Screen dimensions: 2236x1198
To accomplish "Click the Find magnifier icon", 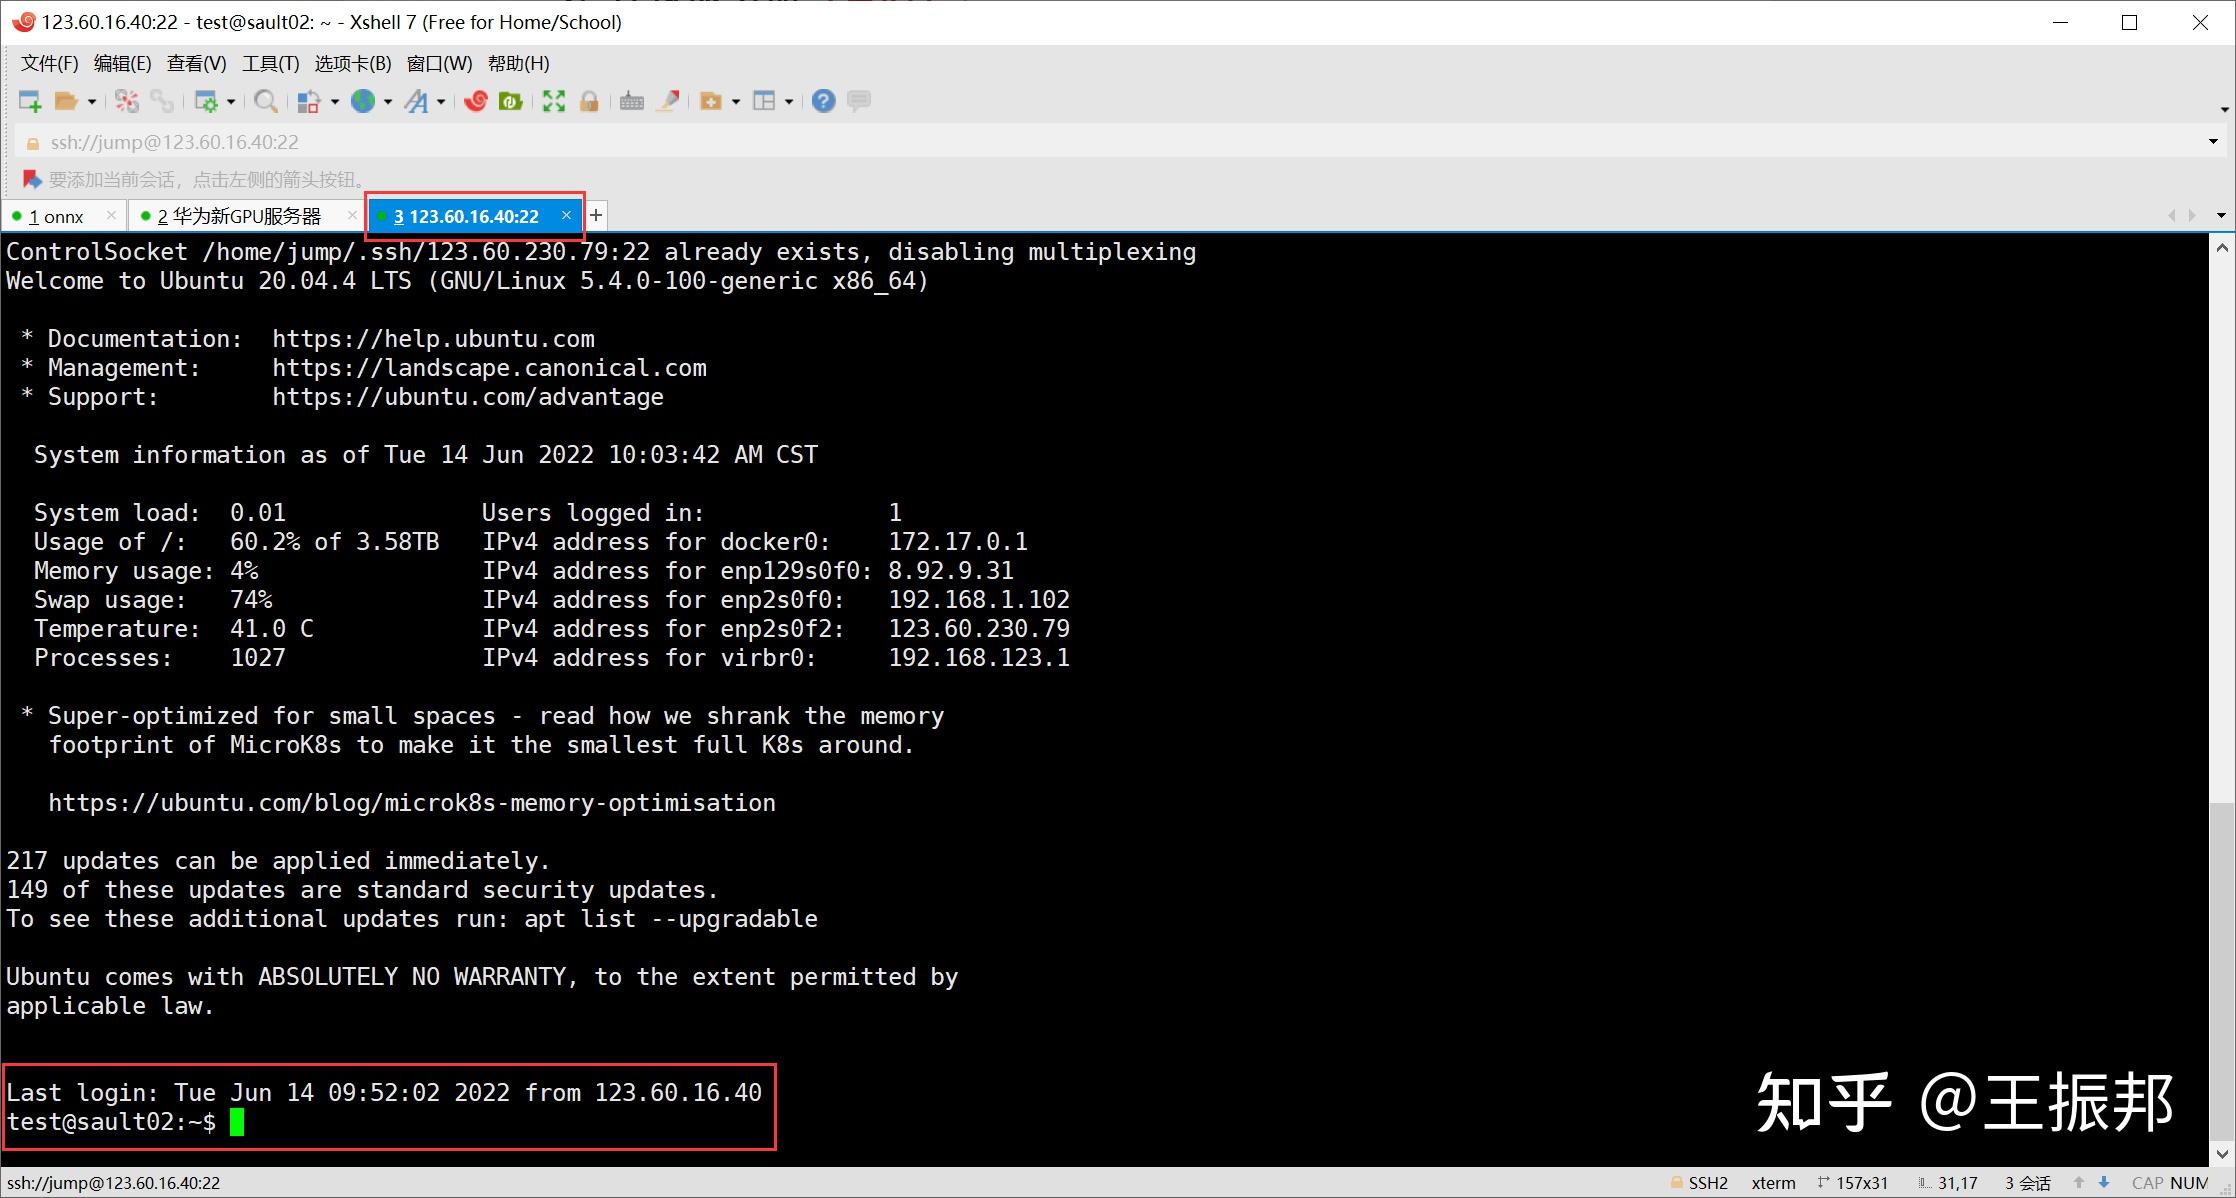I will tap(265, 101).
